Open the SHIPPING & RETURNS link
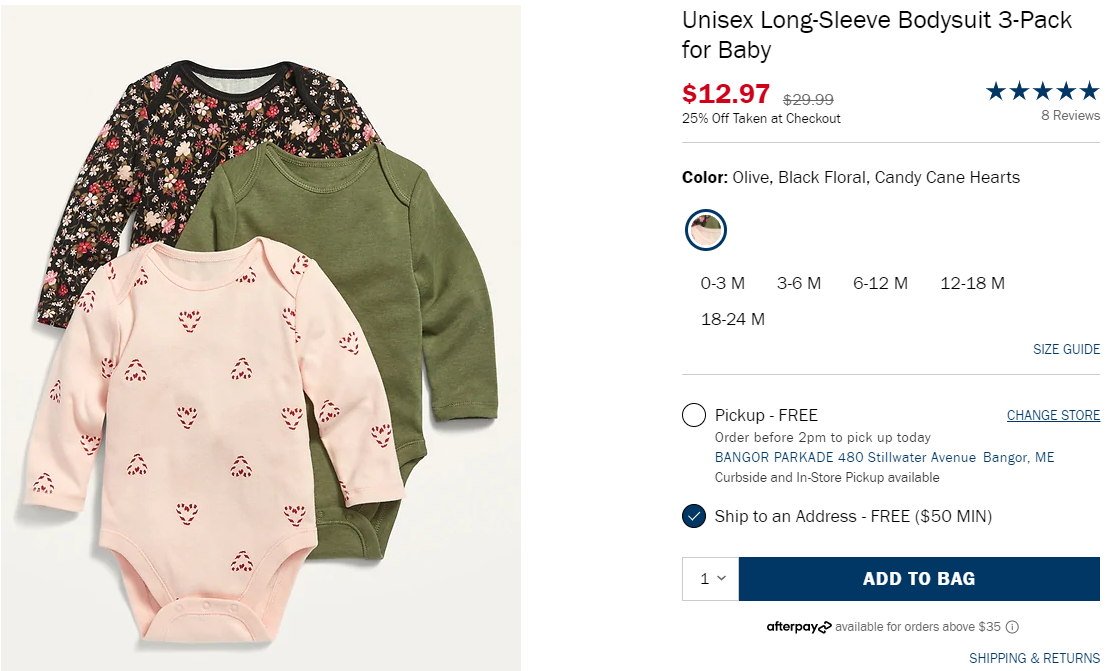Screen dimensions: 1108x671 [1034, 658]
